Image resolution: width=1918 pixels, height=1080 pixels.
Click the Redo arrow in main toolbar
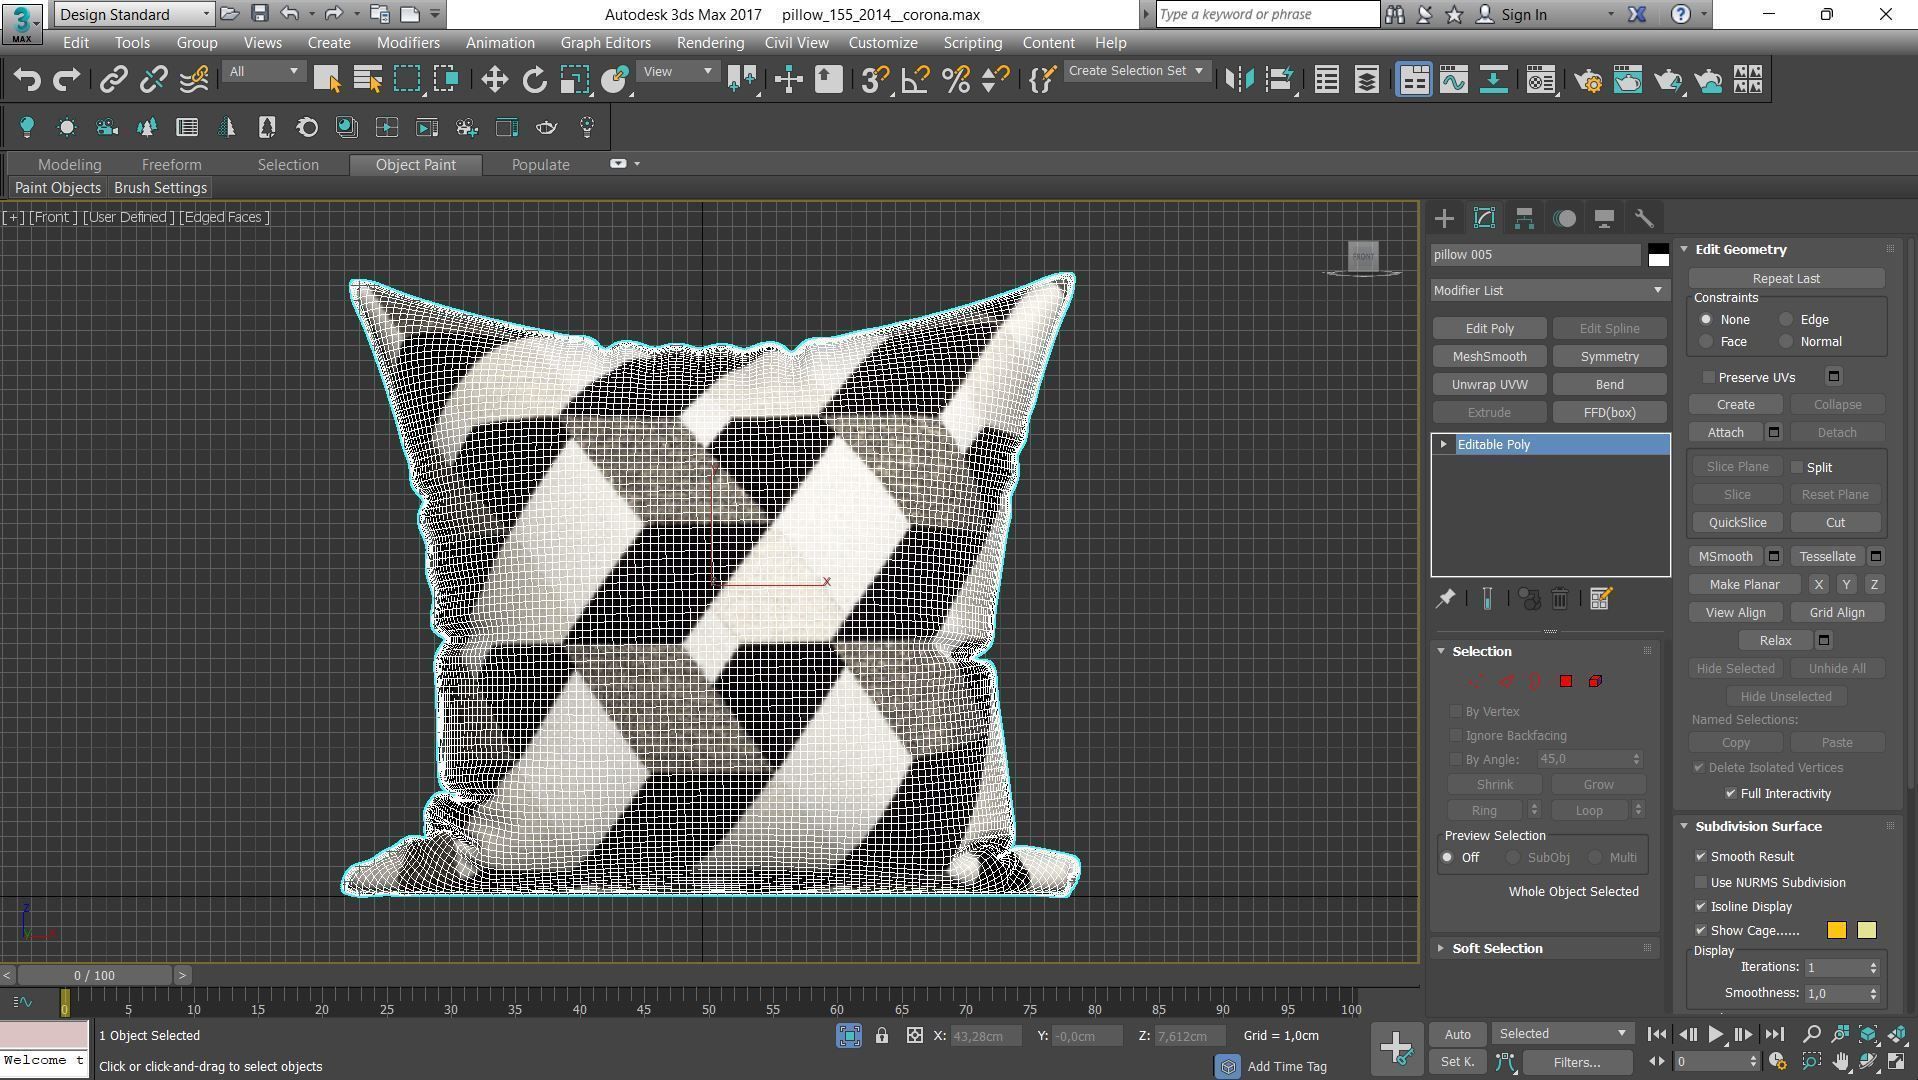click(x=67, y=80)
